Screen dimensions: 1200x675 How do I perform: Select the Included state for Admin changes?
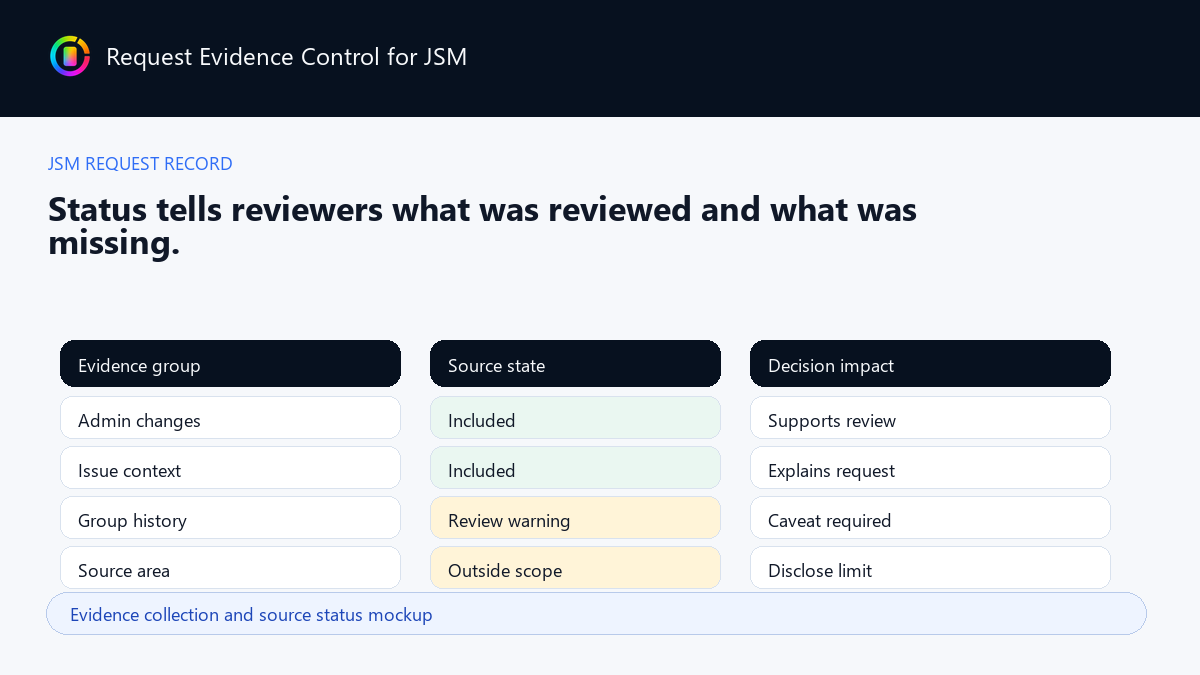[x=575, y=418]
